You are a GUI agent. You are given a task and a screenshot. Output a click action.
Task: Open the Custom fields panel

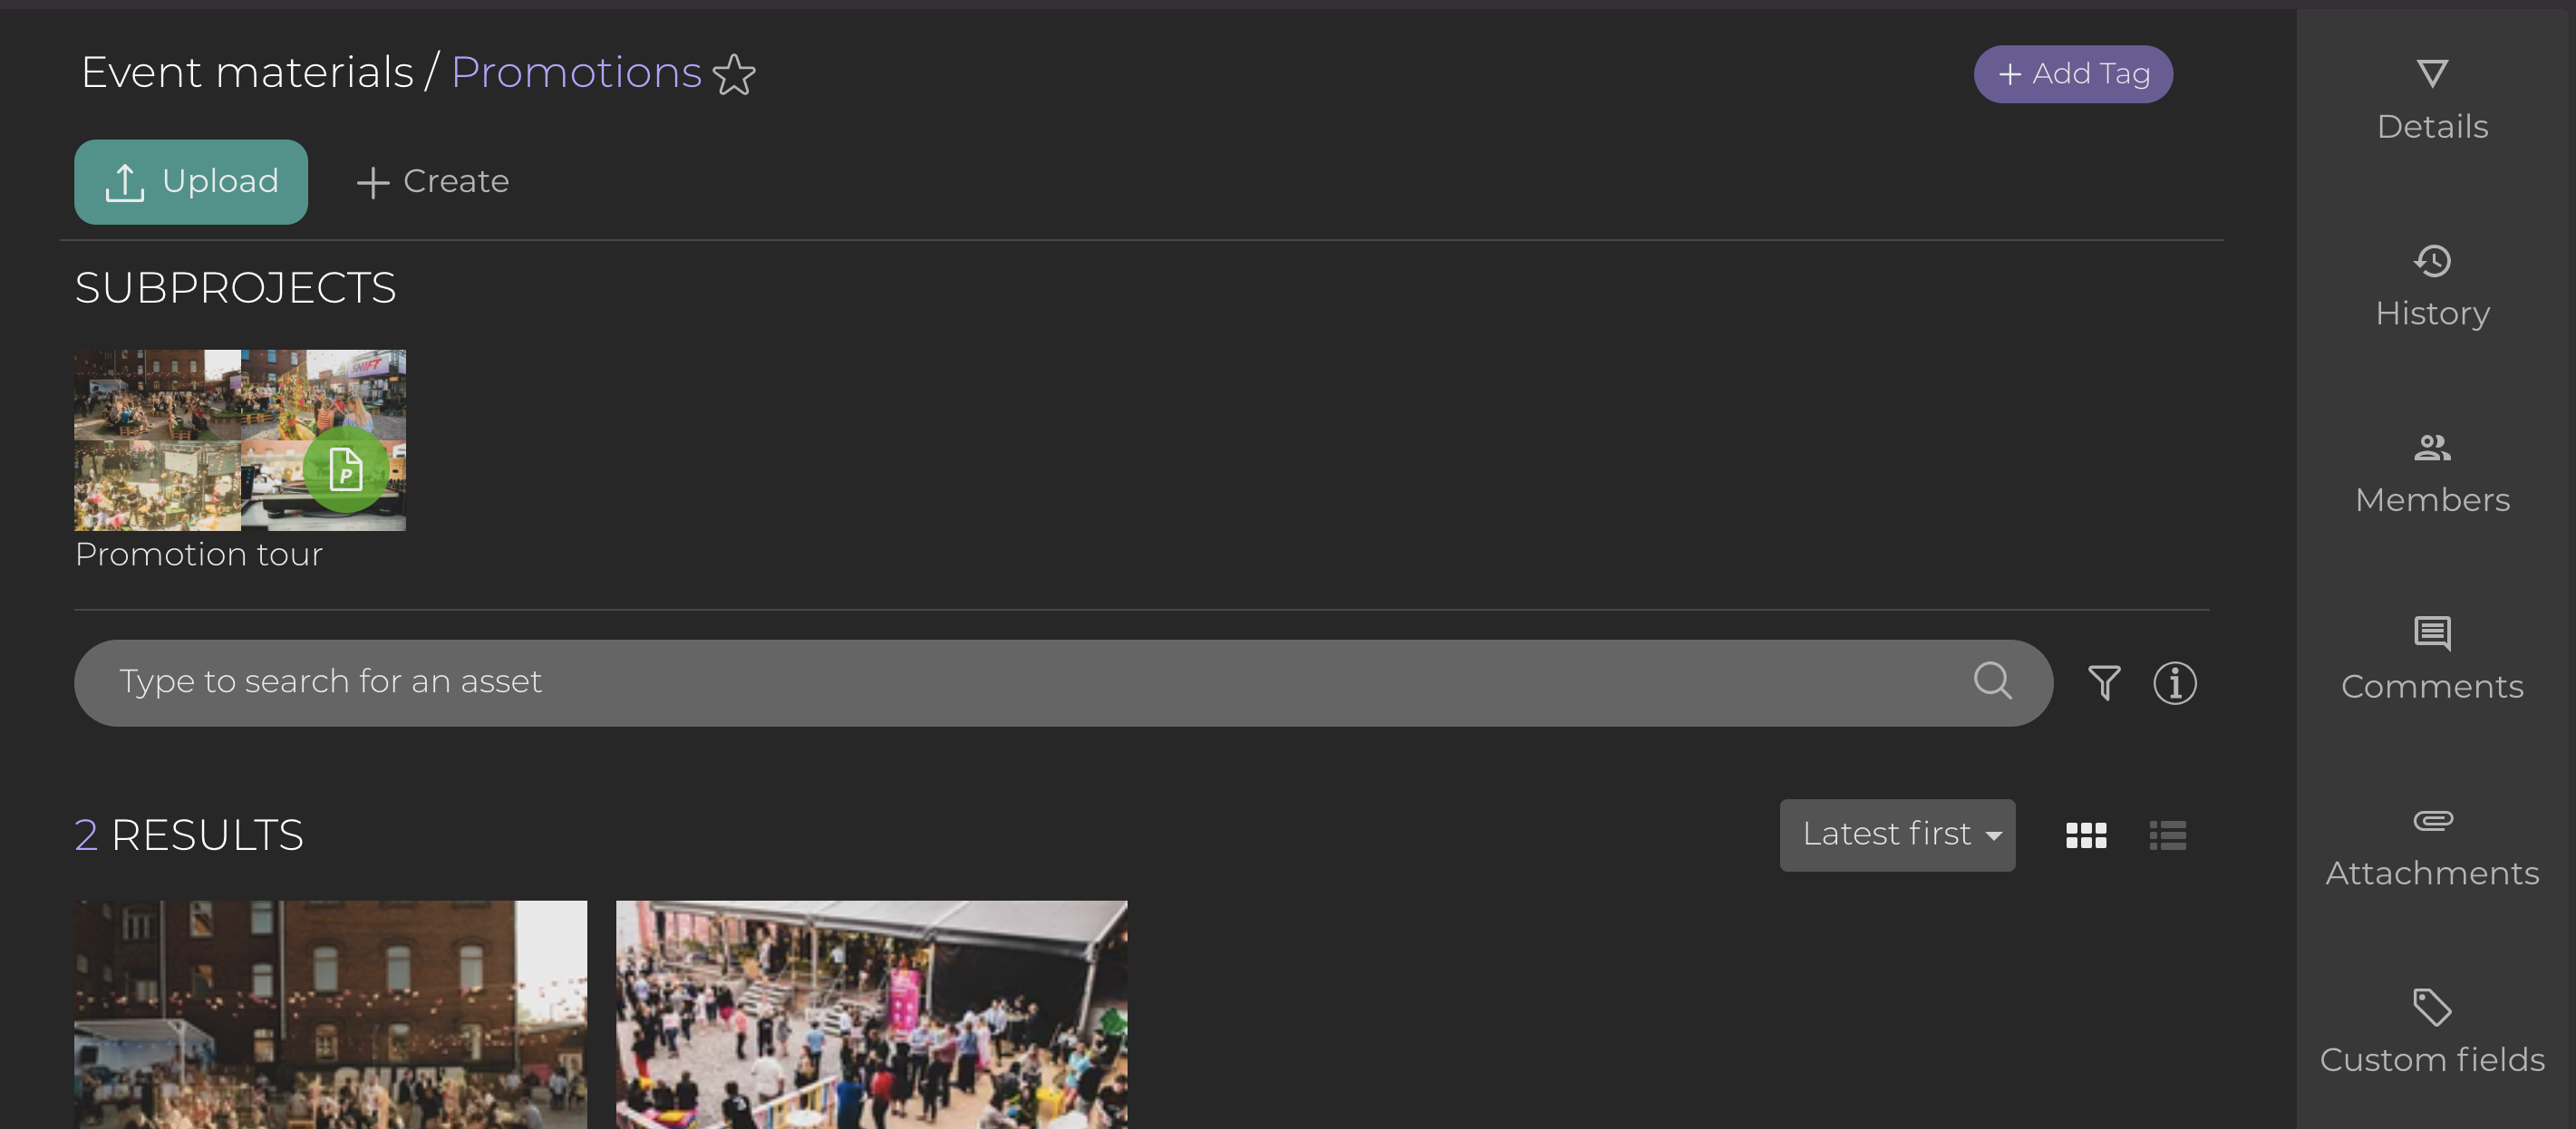(2432, 1032)
